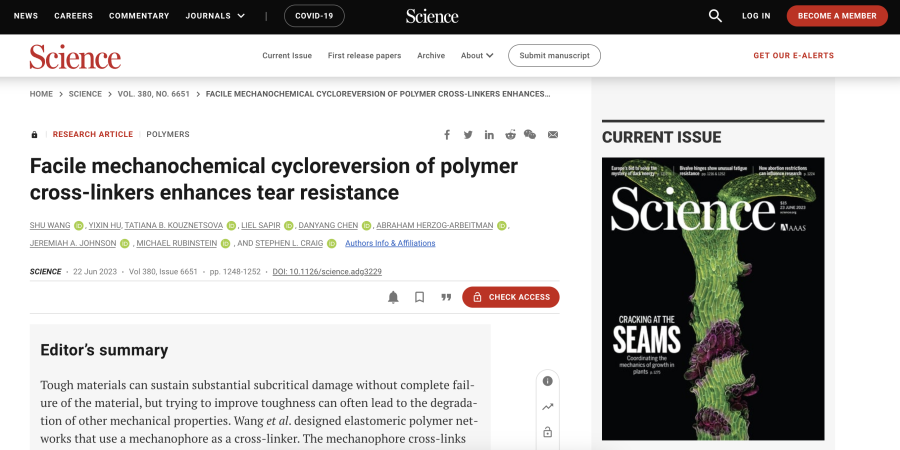900x450 pixels.
Task: Open the current issue cover thumbnail
Action: click(x=713, y=298)
